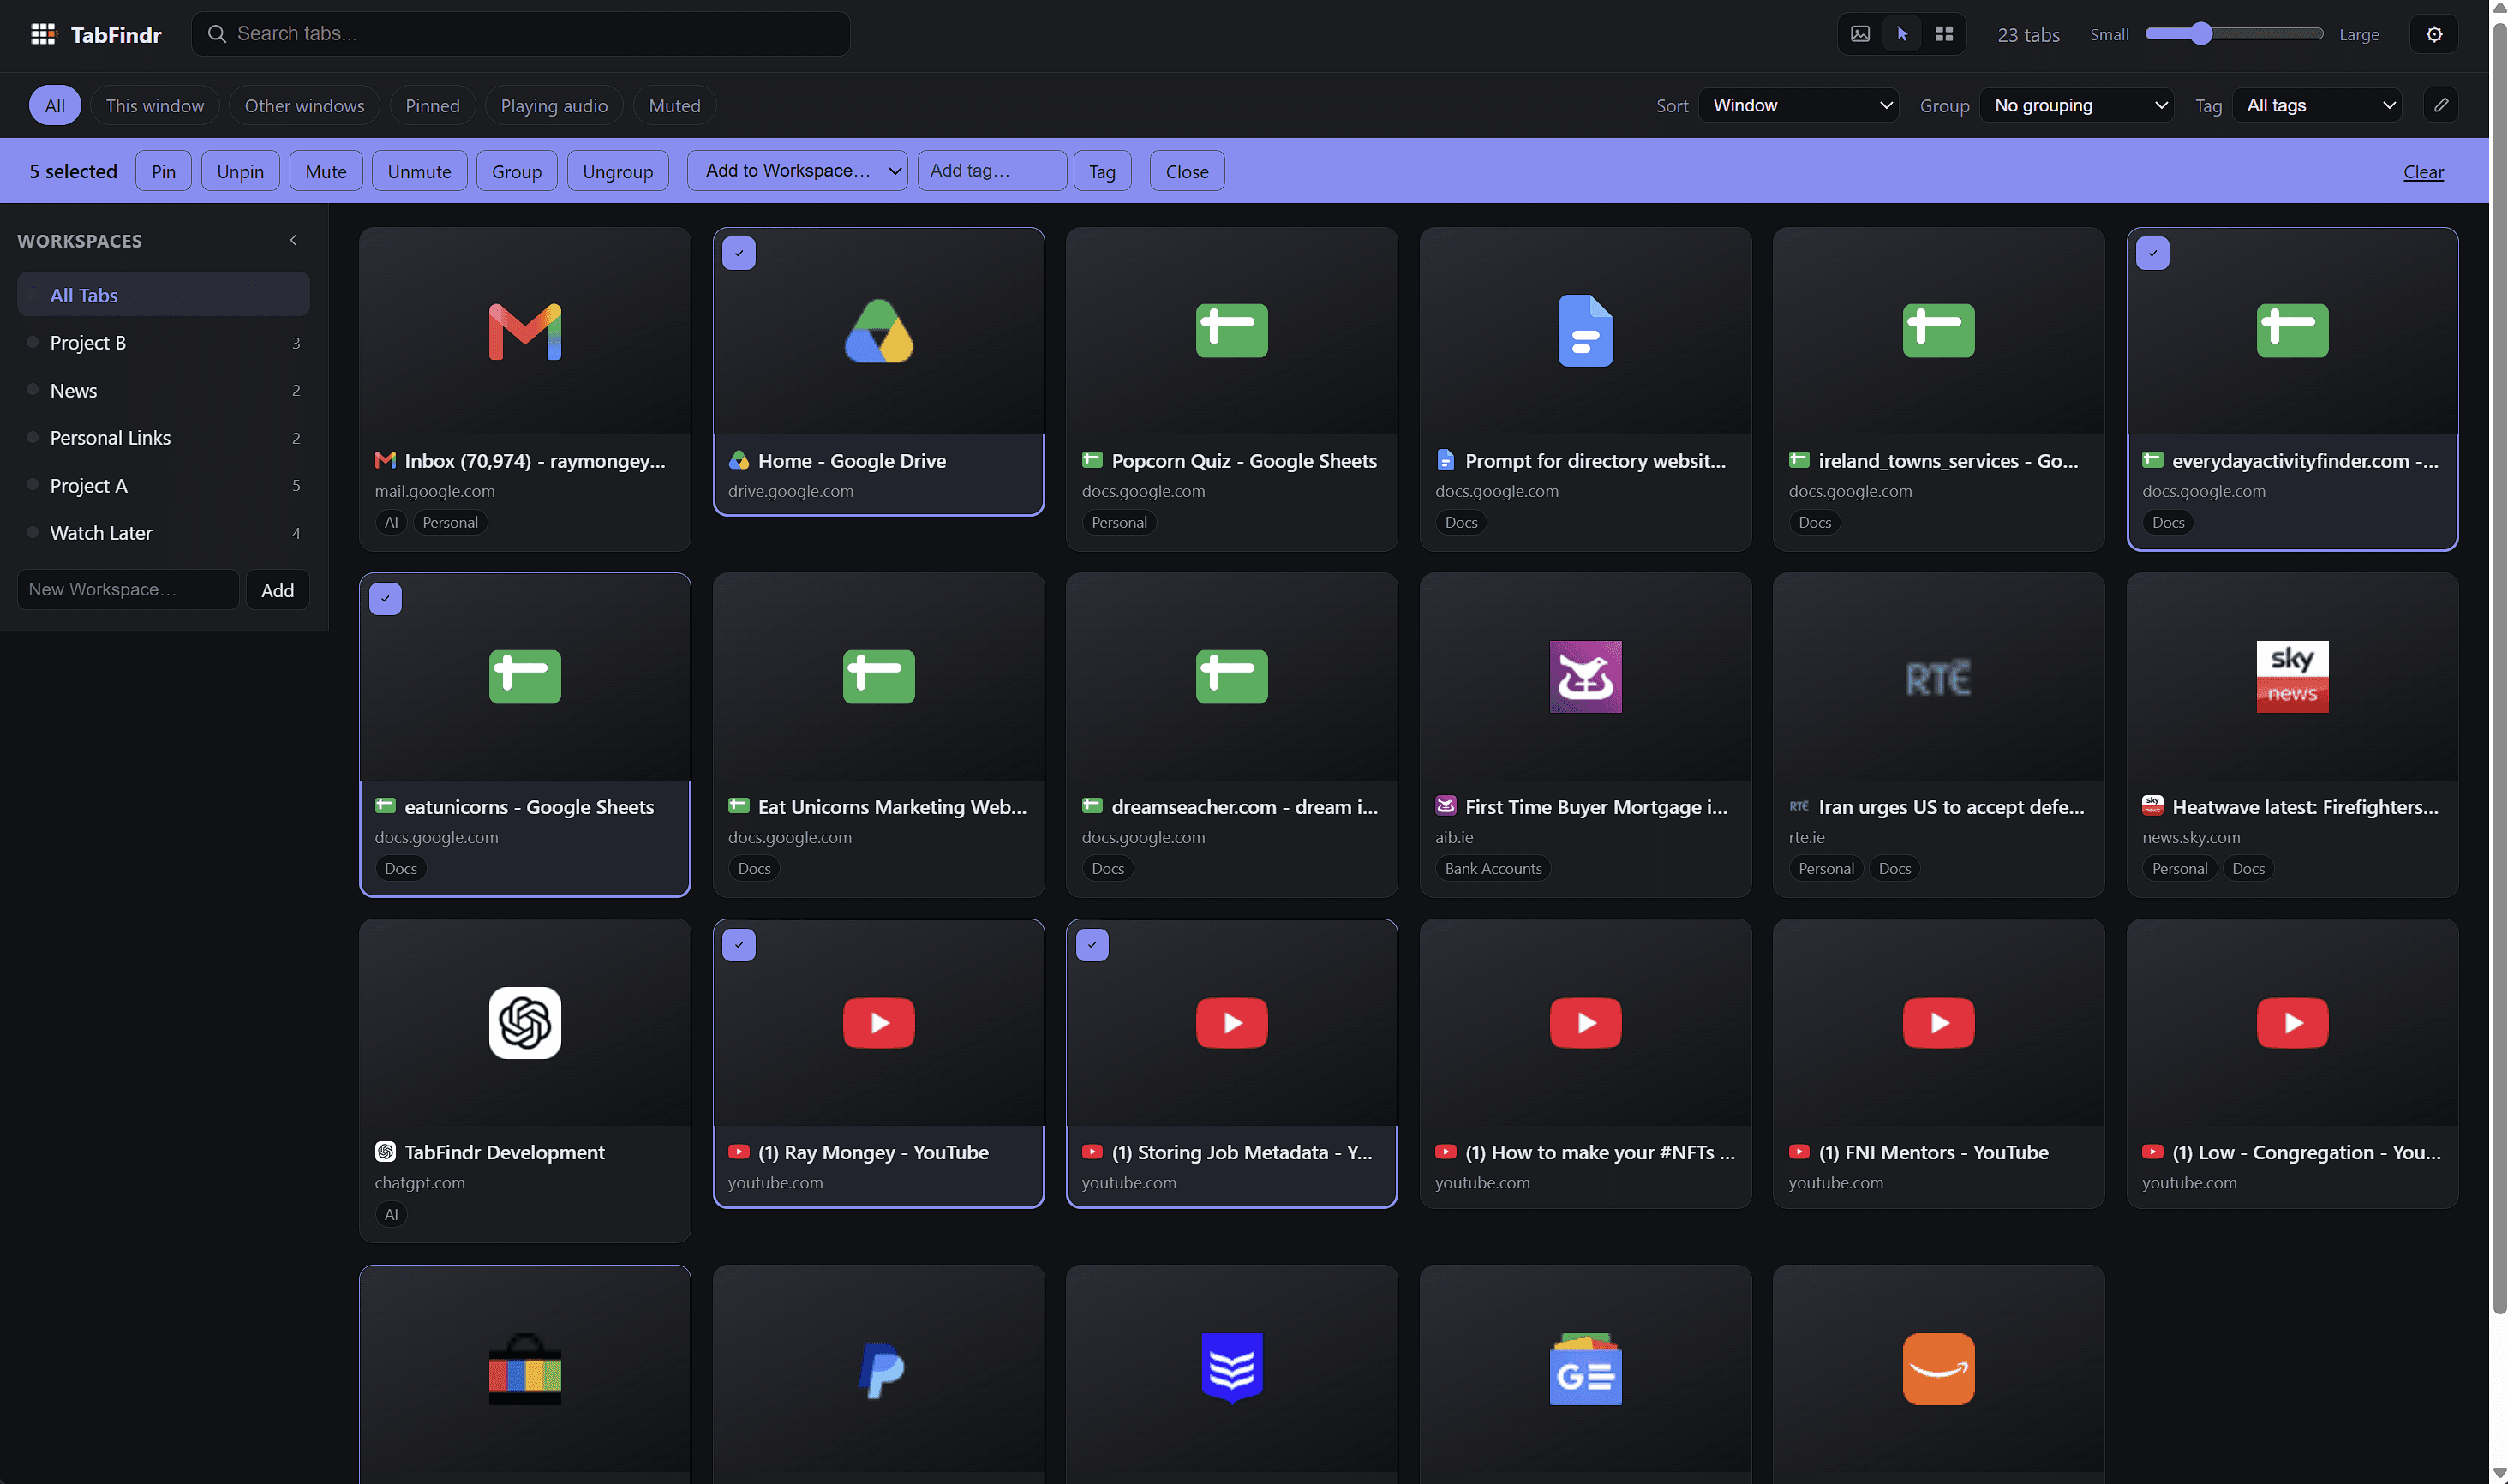The image size is (2508, 1484).
Task: Uncheck the everydayactivityfinder.com card
Action: click(x=2152, y=253)
